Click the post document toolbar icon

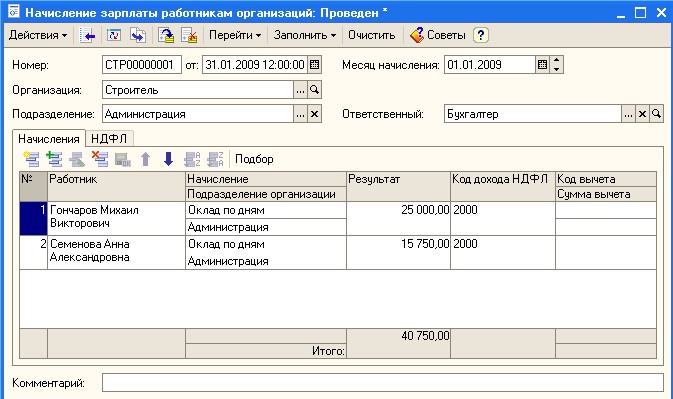click(166, 35)
